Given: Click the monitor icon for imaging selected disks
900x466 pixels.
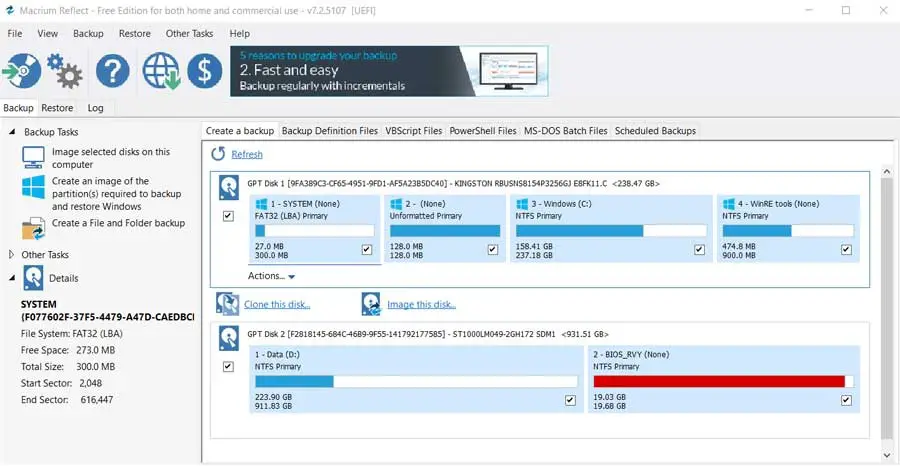Looking at the screenshot, I should [33, 157].
